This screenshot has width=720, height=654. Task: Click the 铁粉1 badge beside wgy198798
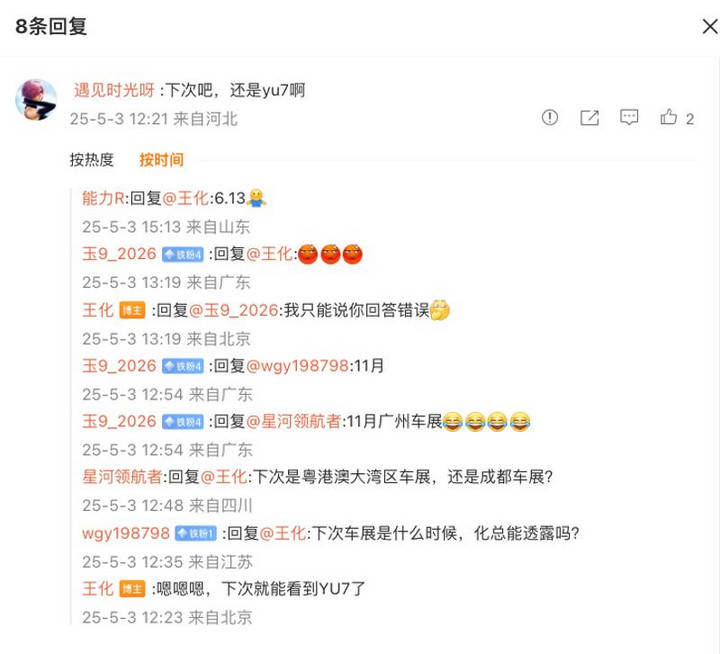(x=196, y=533)
